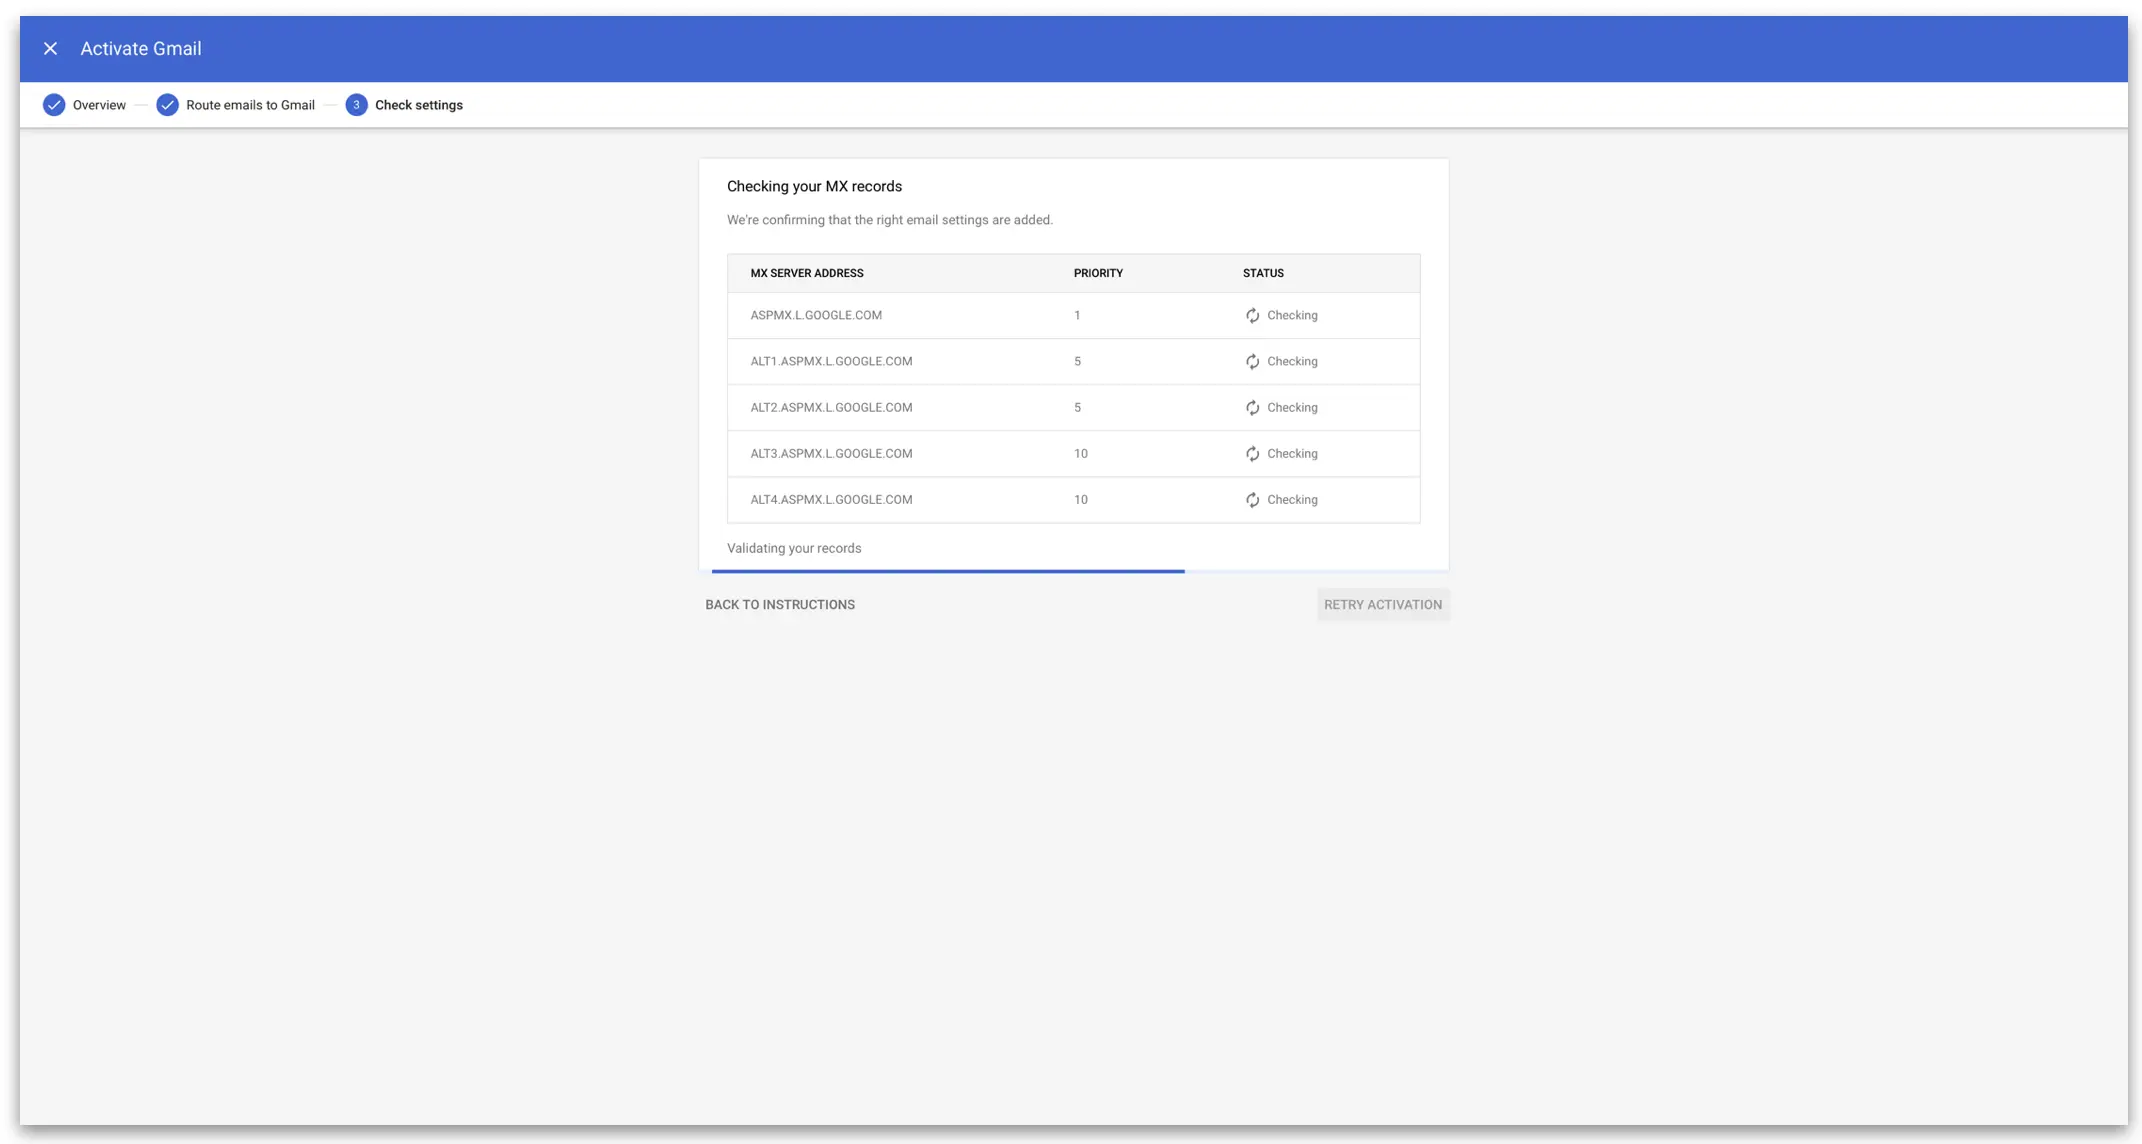Click priority 5 in the ALT1 row
2142x1144 pixels.
coord(1077,361)
